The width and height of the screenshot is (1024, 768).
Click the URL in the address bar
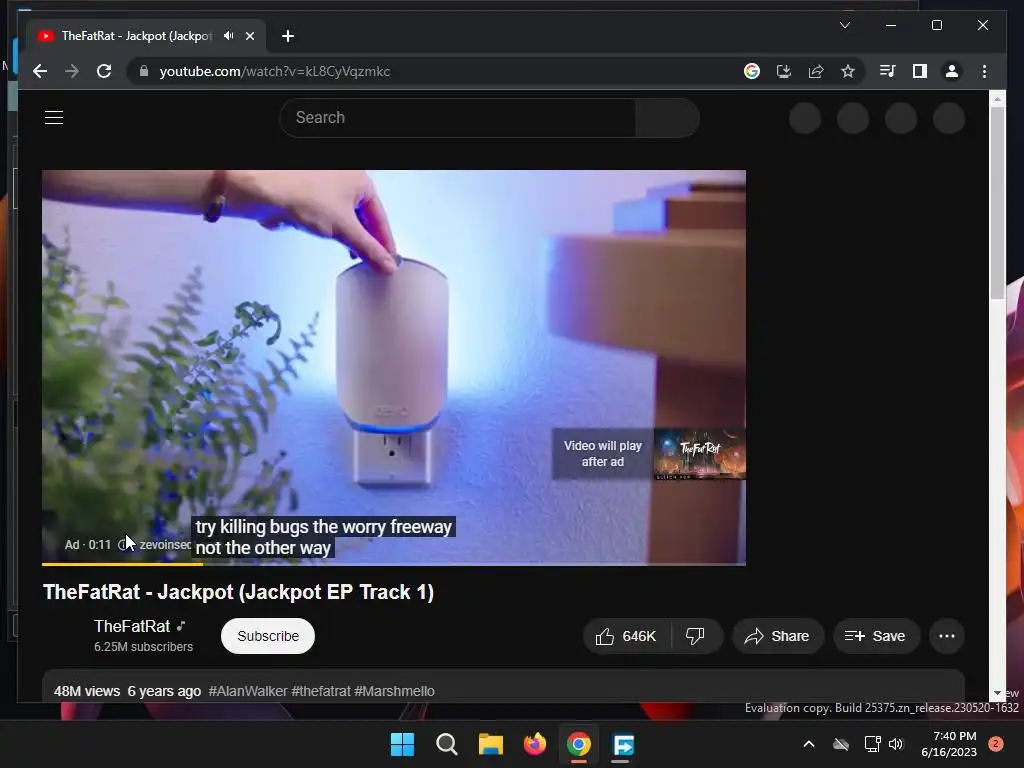point(275,71)
